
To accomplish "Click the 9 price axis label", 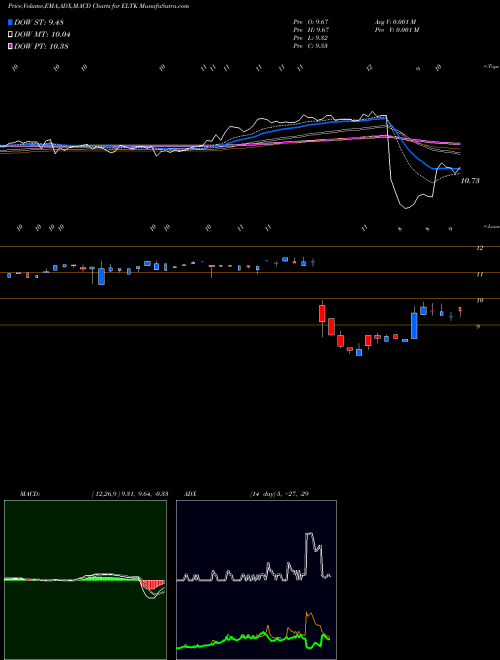I will point(478,327).
